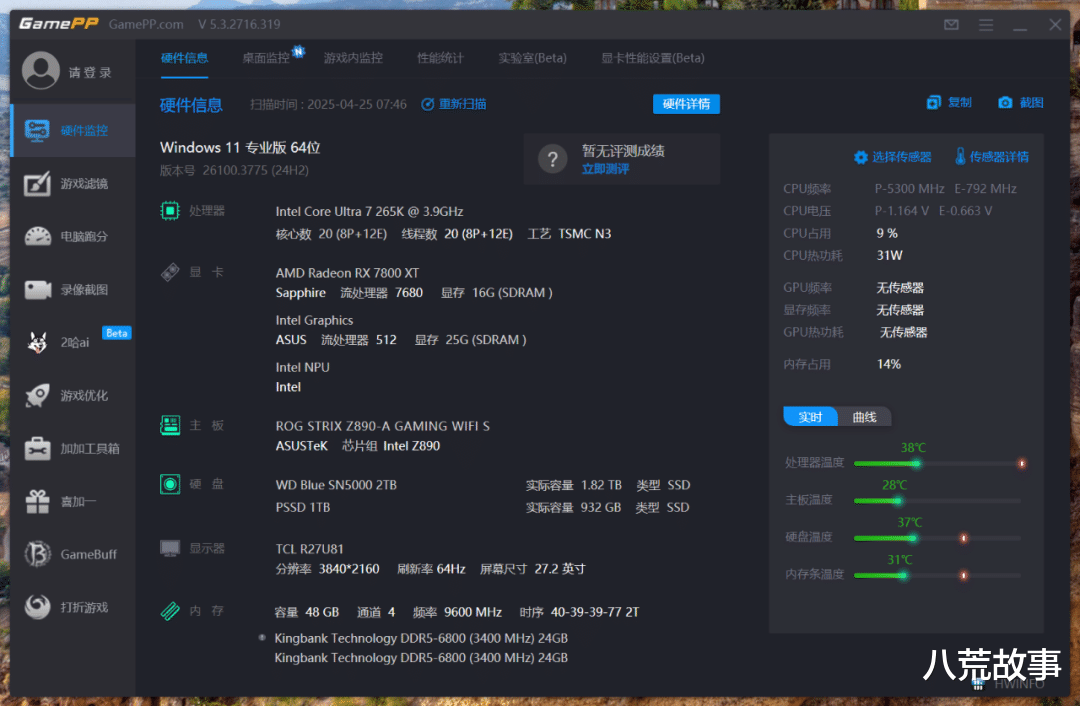Click the GamePP.com website text
This screenshot has height=706, width=1080.
point(146,24)
